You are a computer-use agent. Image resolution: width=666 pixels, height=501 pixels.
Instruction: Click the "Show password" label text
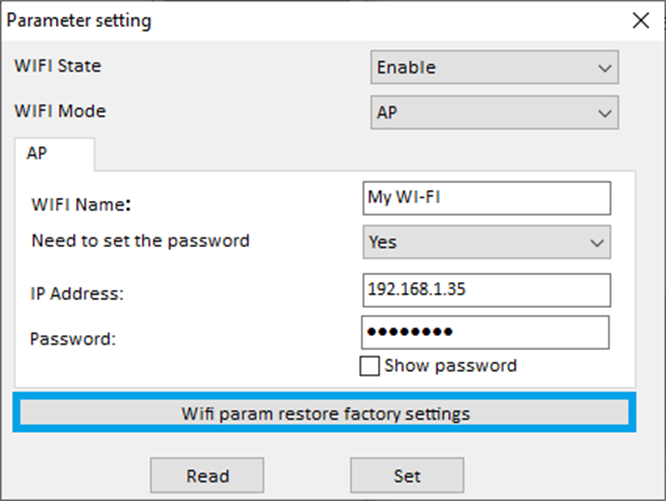pos(450,366)
